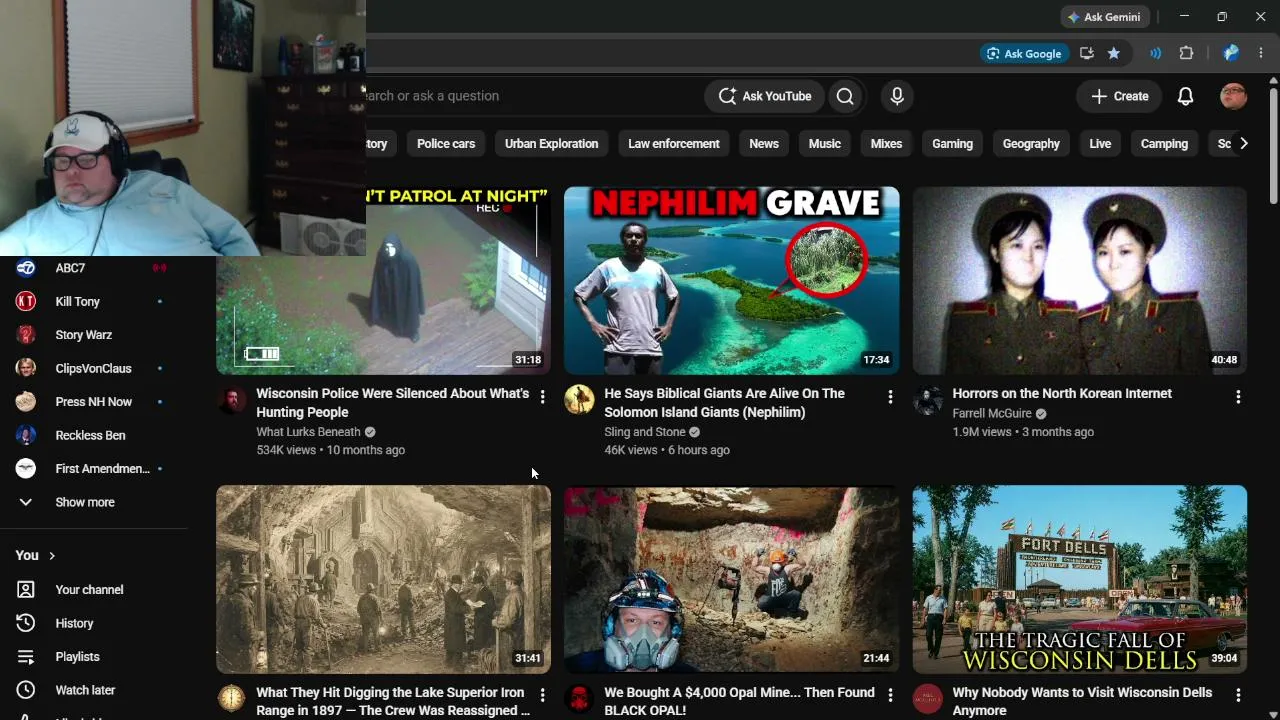Select the Live filter chip
Image resolution: width=1280 pixels, height=720 pixels.
click(x=1100, y=144)
